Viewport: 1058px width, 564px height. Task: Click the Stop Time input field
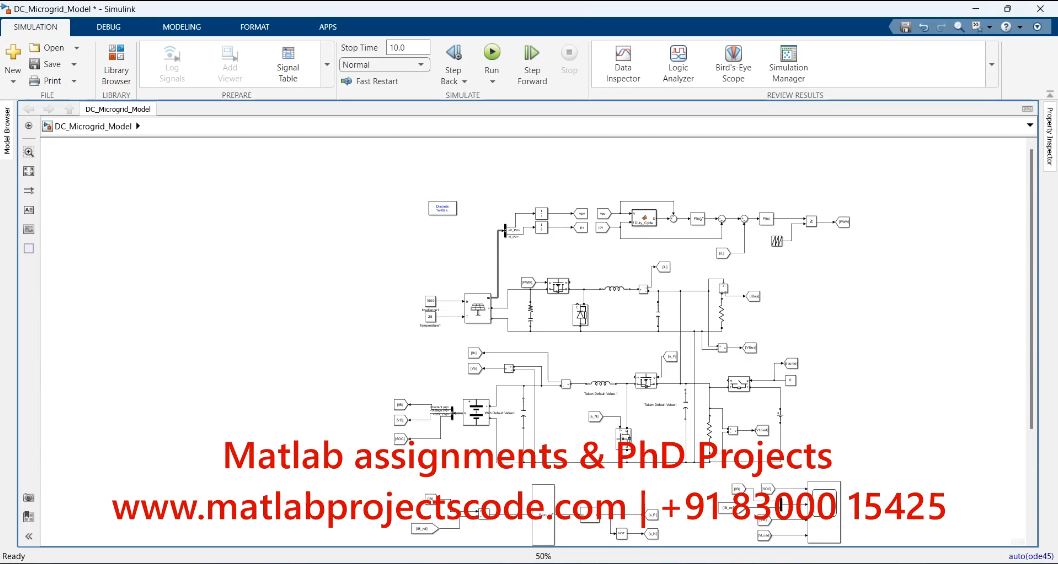[408, 48]
